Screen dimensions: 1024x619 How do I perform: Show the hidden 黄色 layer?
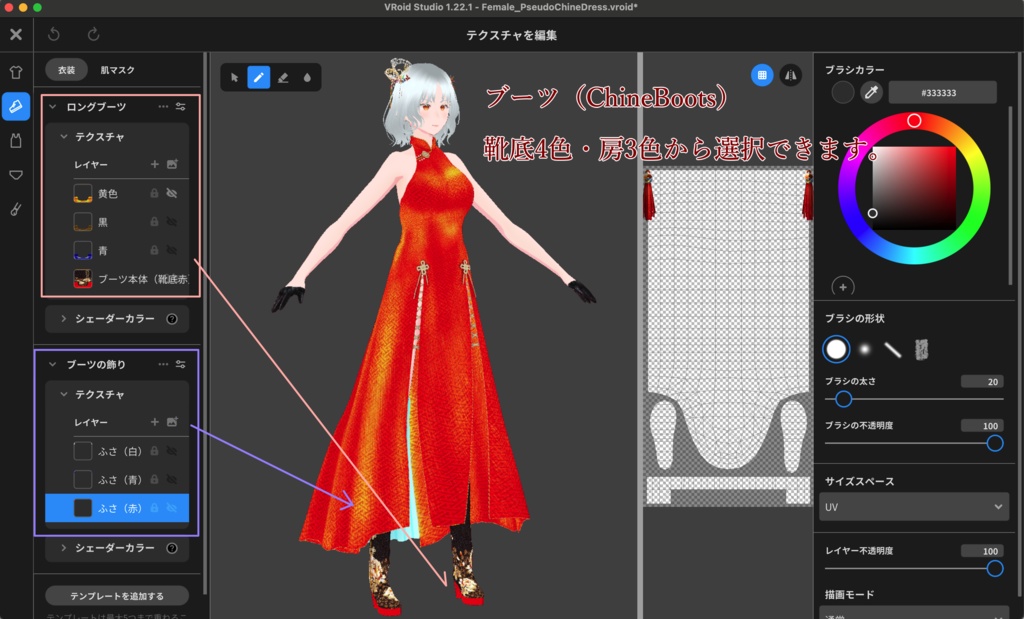click(x=170, y=193)
